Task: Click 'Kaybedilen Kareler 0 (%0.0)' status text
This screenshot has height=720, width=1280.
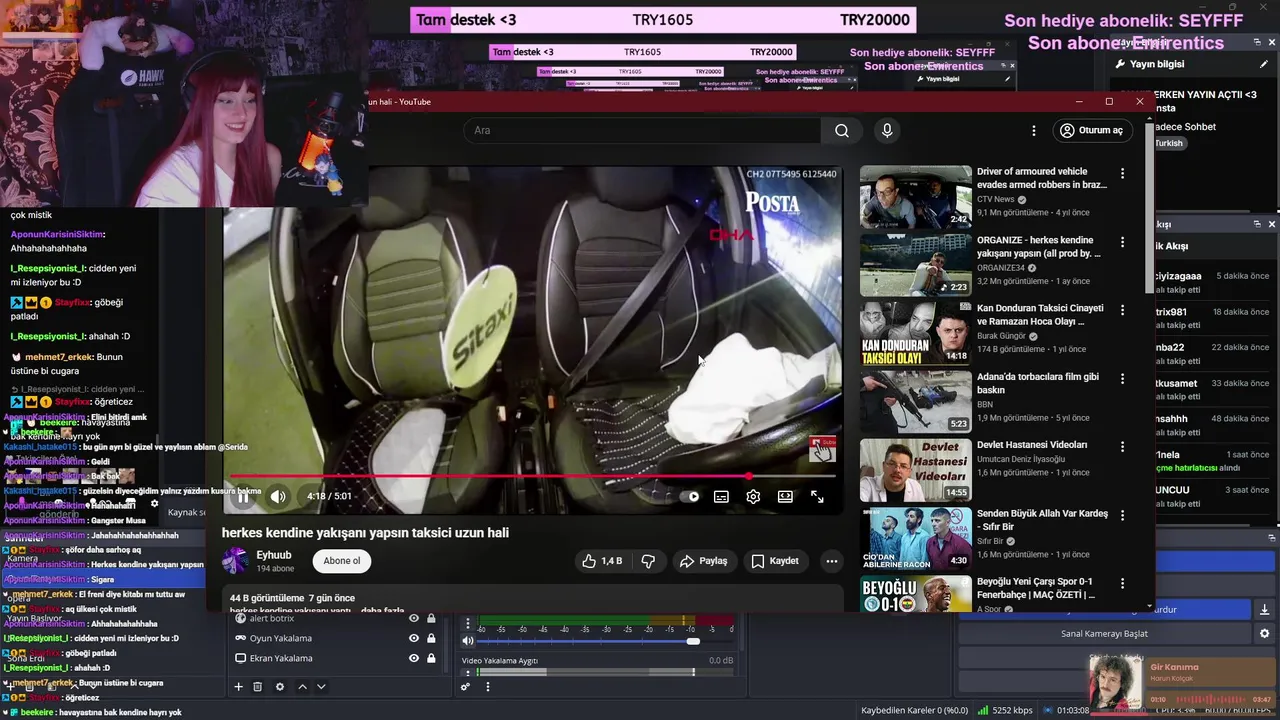Action: click(914, 711)
